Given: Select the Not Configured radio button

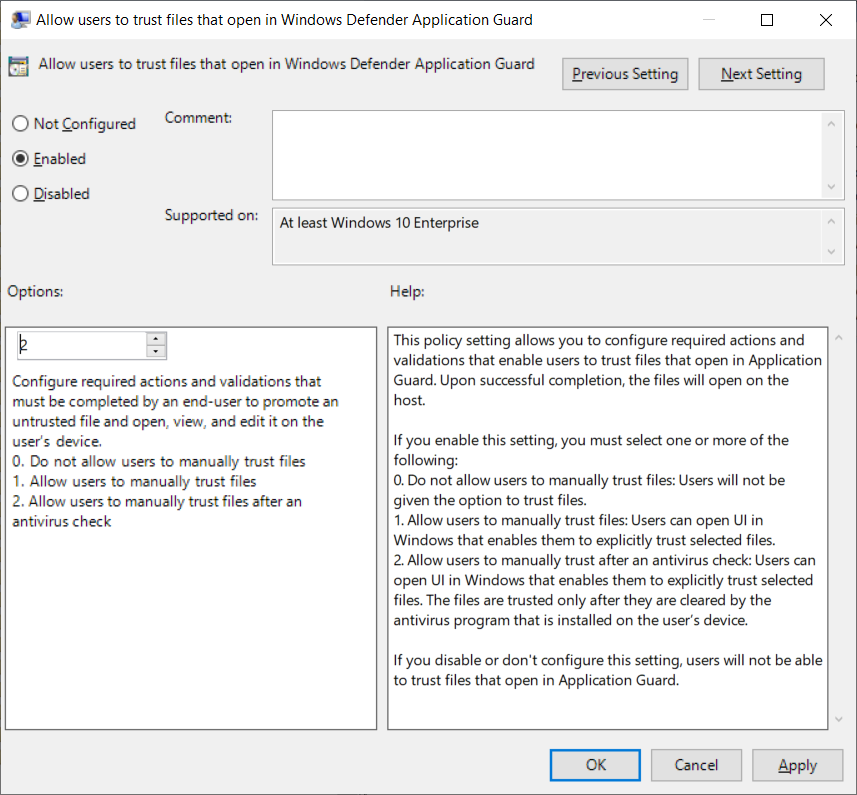Looking at the screenshot, I should [20, 124].
